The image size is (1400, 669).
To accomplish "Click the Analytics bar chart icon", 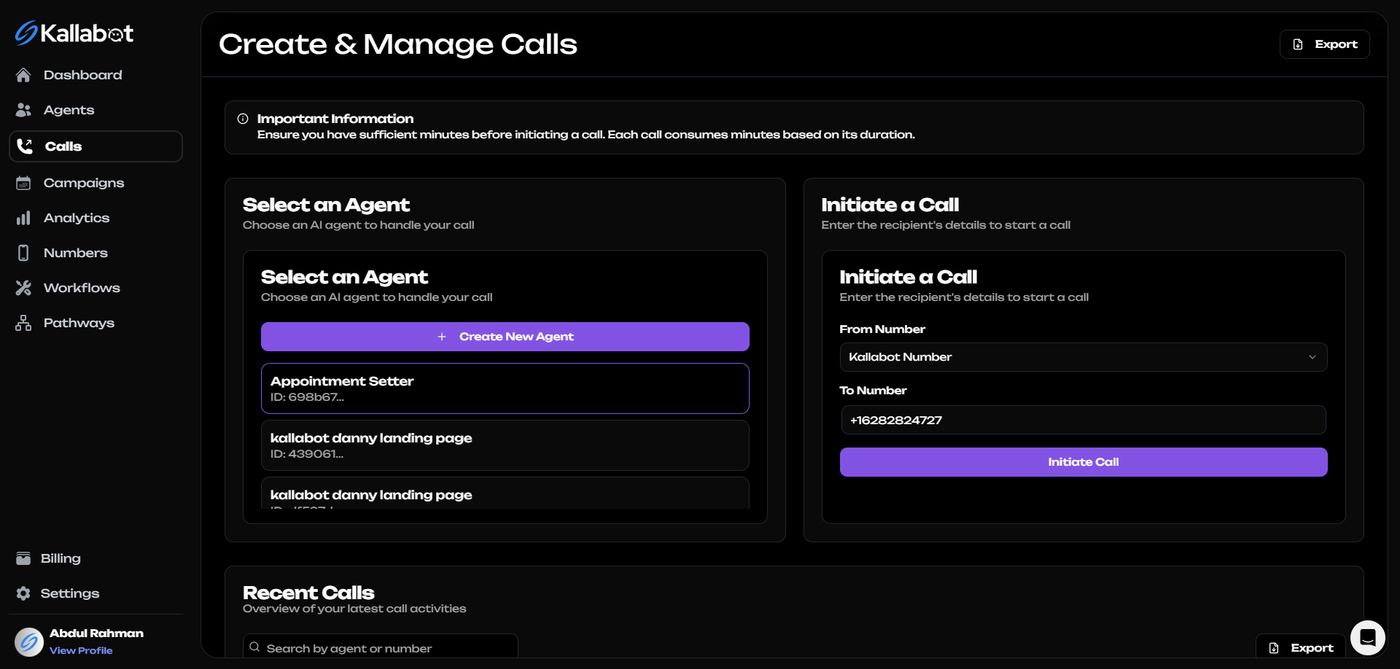I will [23, 218].
